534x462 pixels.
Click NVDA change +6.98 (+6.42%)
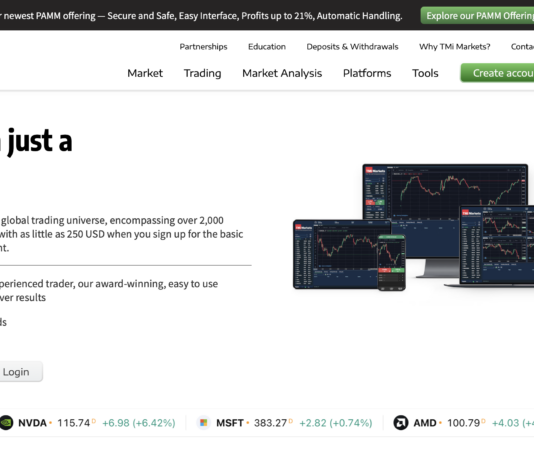pyautogui.click(x=139, y=423)
